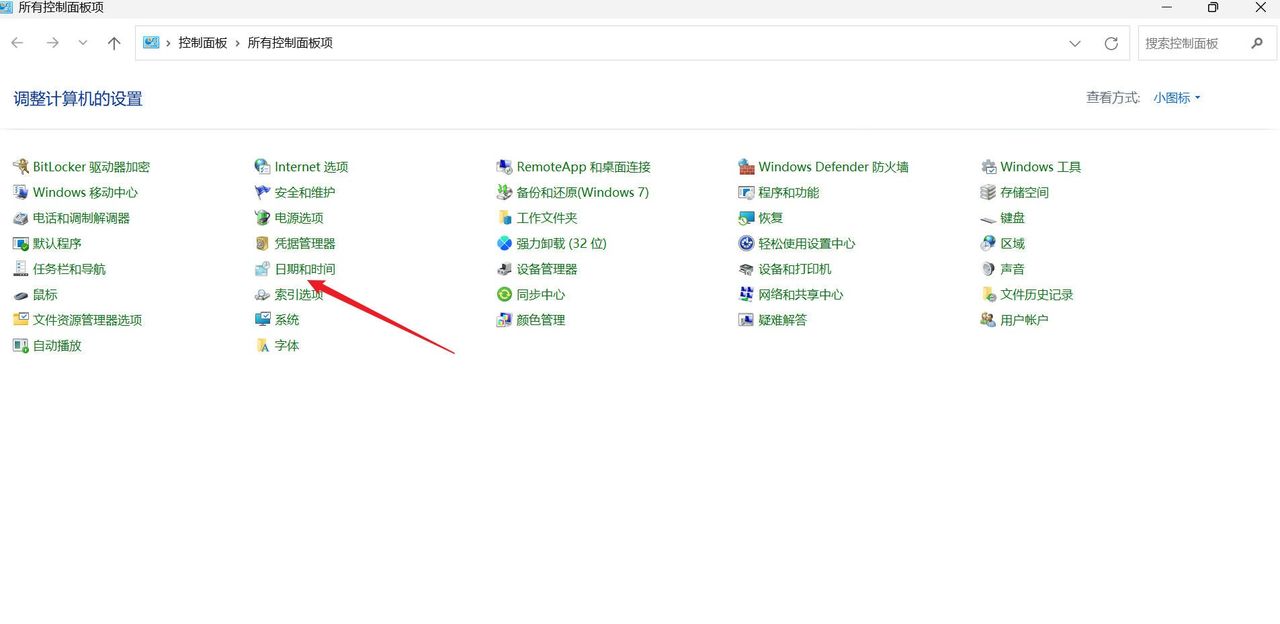Expand the chevron after 控制面板 breadcrumb

[238, 43]
